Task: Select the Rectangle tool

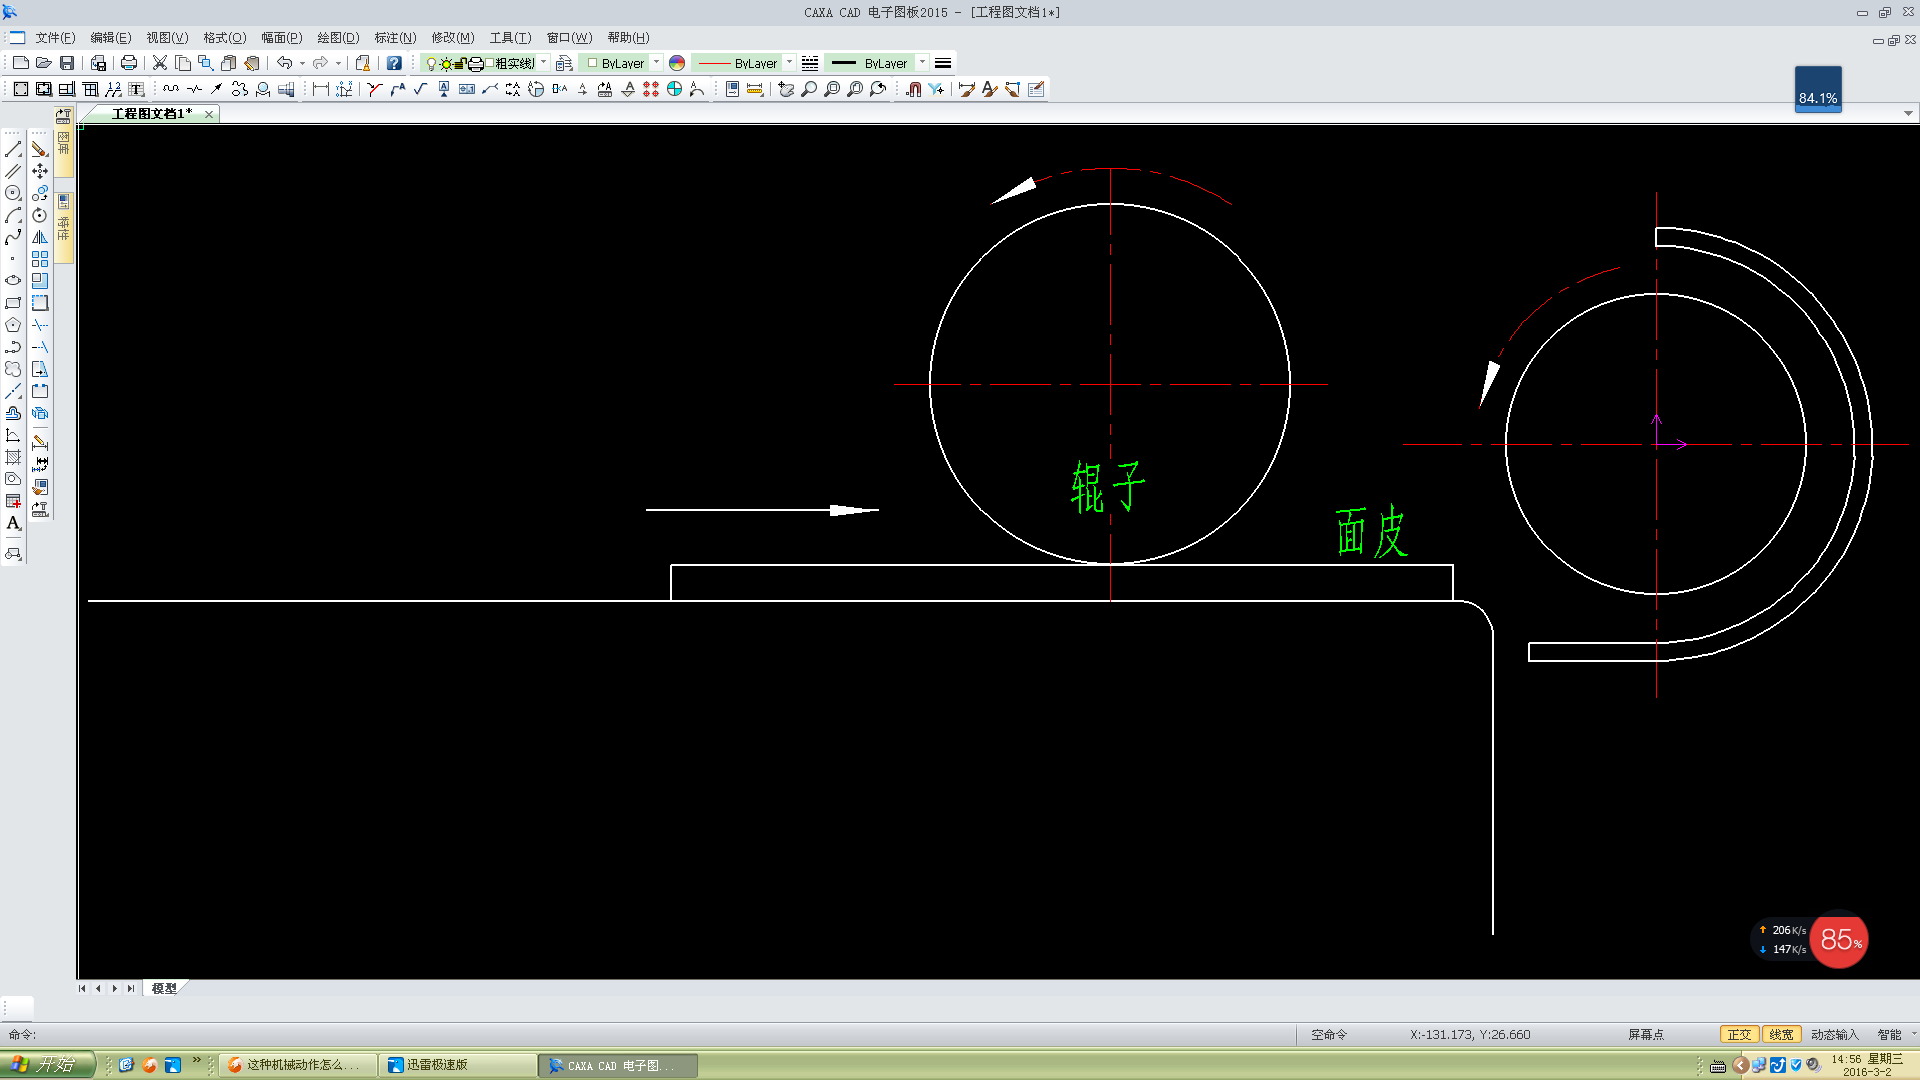Action: pos(13,303)
